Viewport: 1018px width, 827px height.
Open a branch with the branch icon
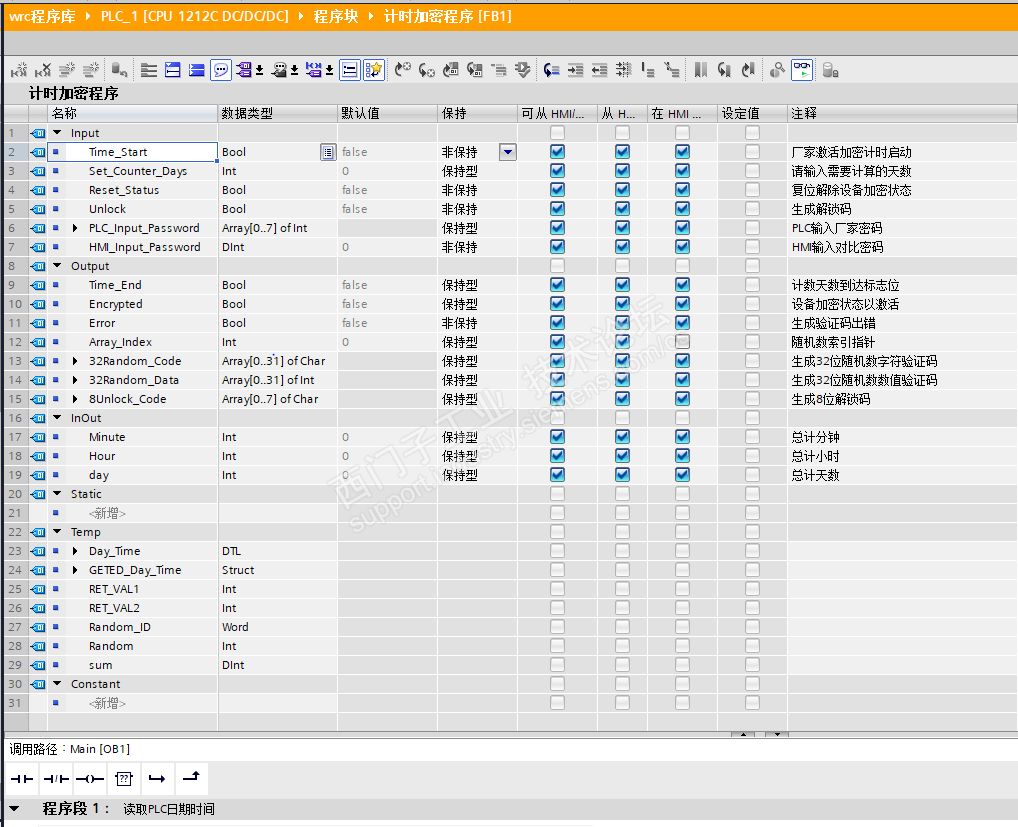point(157,779)
